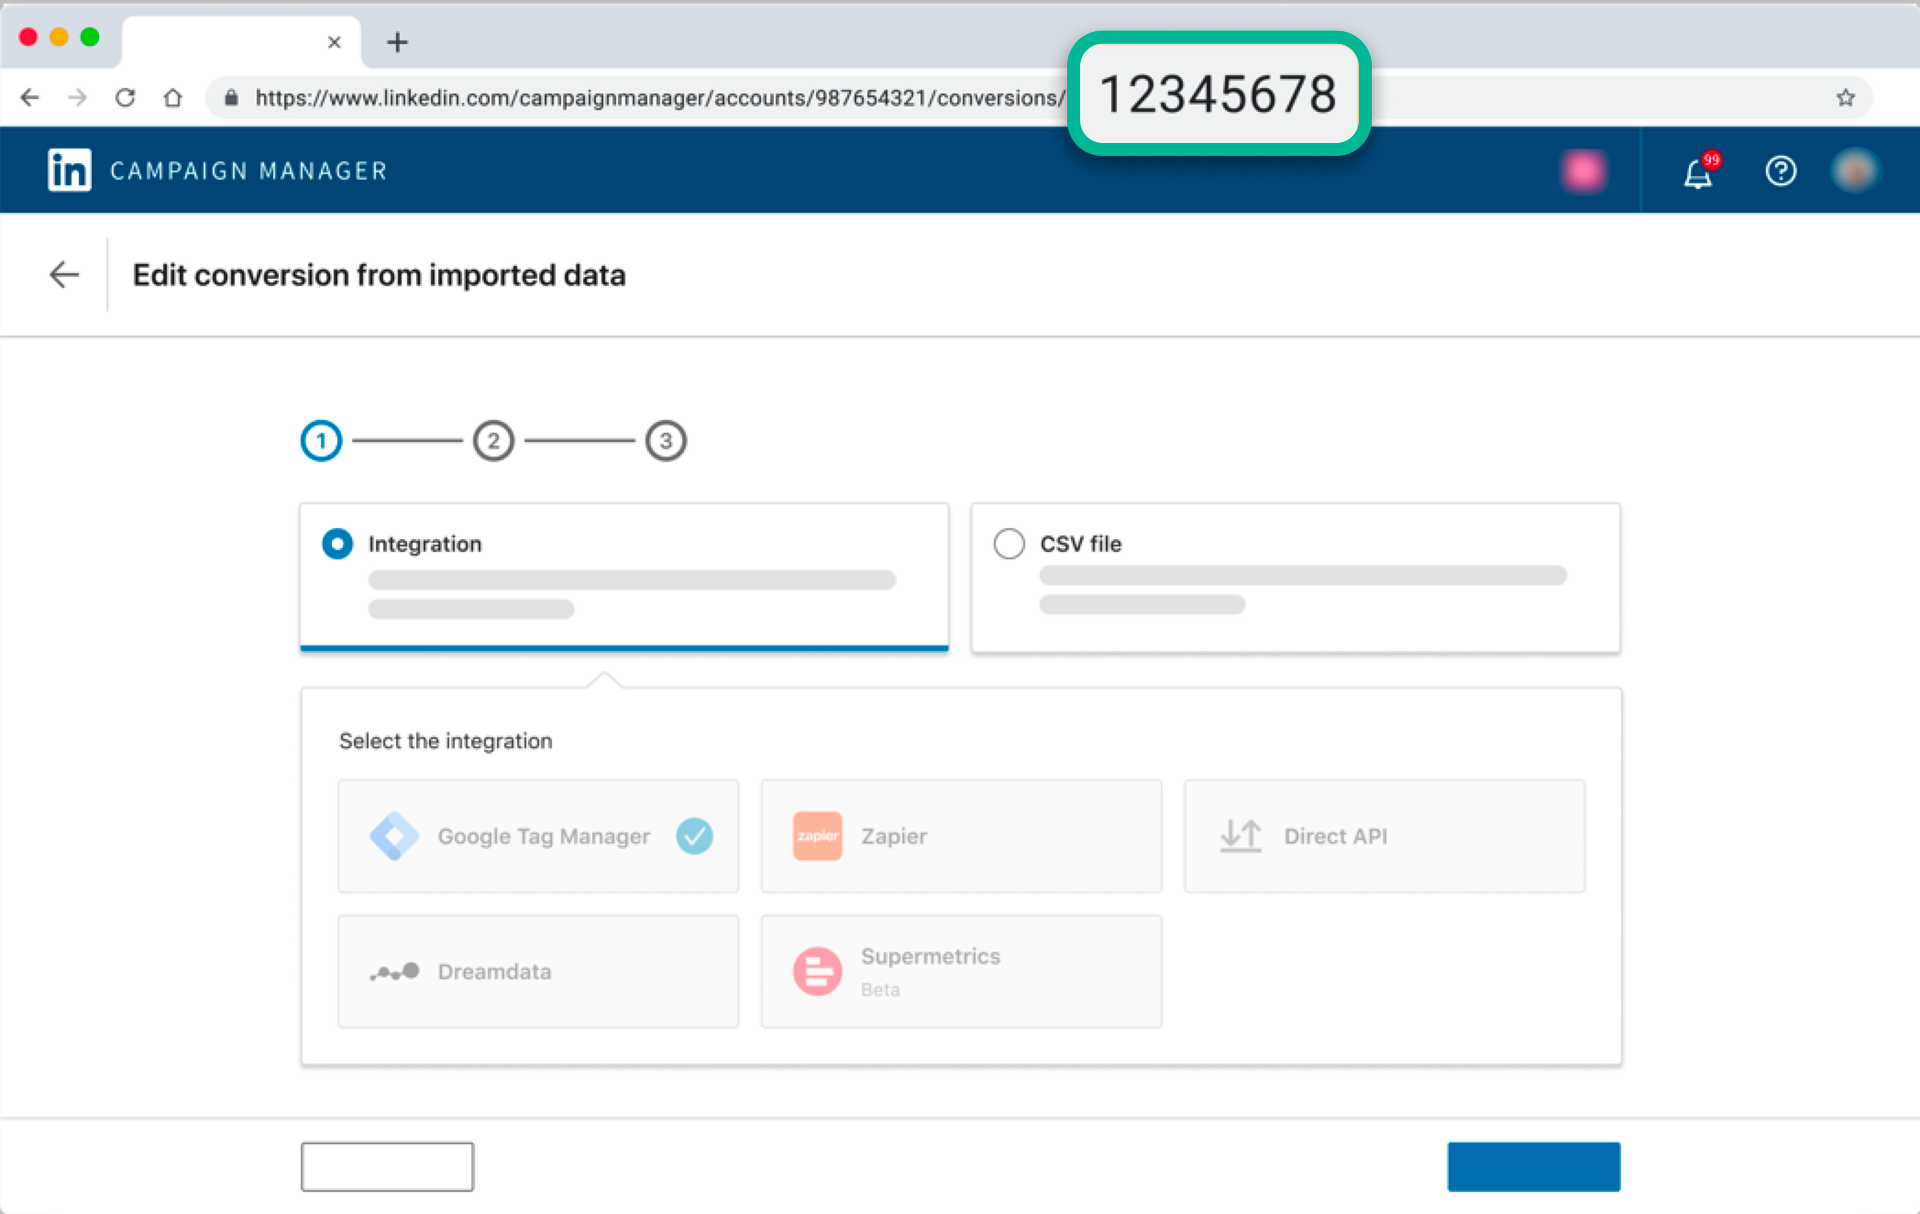Click the 'CSV file' option label
This screenshot has height=1214, width=1920.
point(1080,544)
